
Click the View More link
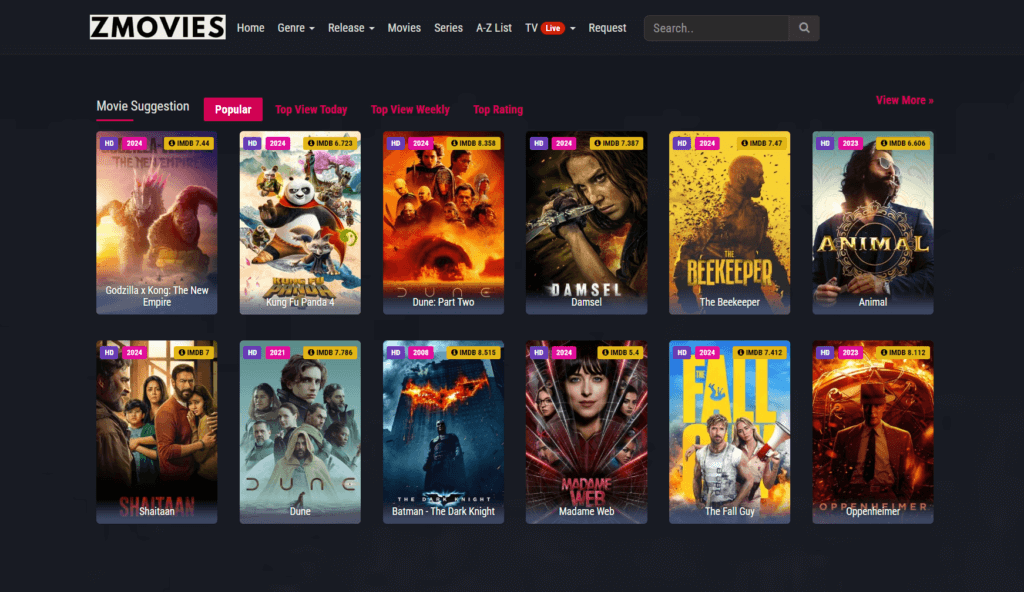tap(904, 100)
